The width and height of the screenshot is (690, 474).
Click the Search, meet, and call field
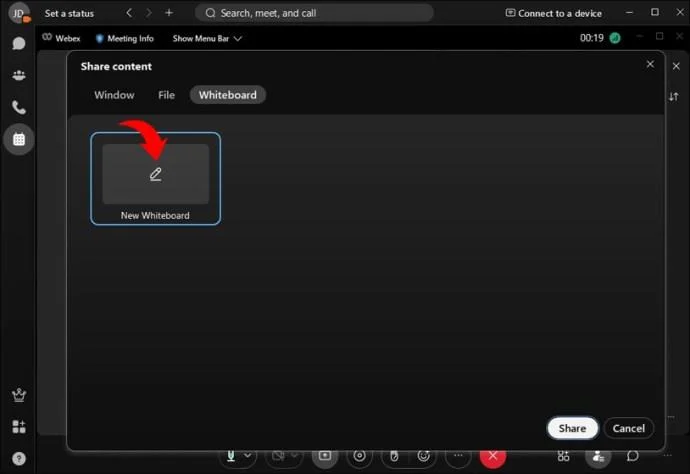click(314, 13)
